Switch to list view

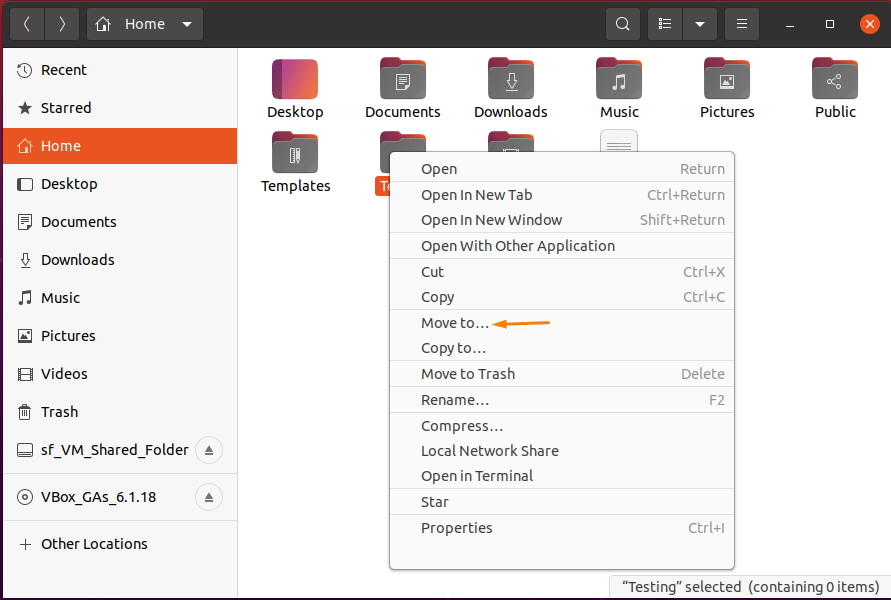click(x=665, y=23)
